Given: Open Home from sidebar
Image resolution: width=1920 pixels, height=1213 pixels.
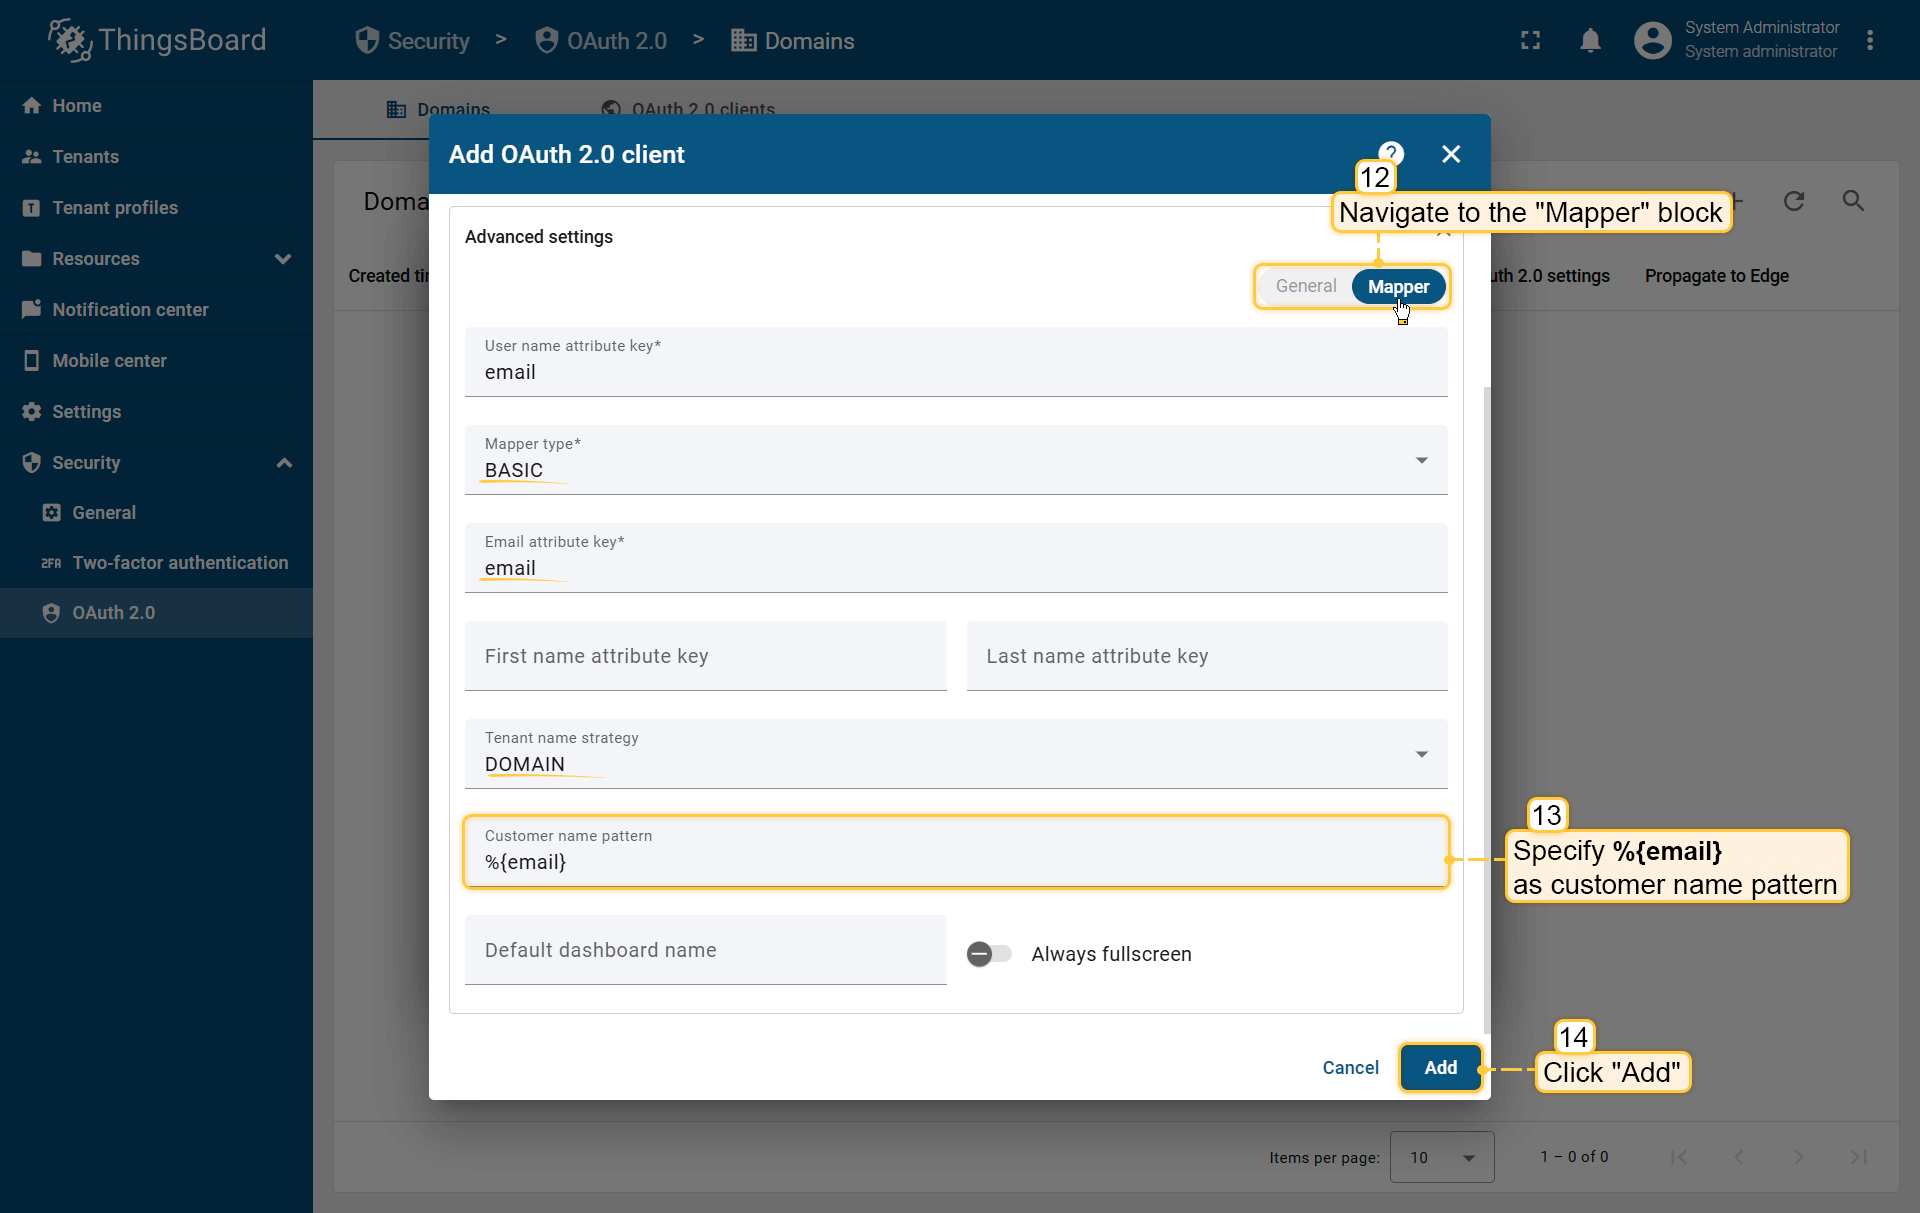Looking at the screenshot, I should 77,106.
